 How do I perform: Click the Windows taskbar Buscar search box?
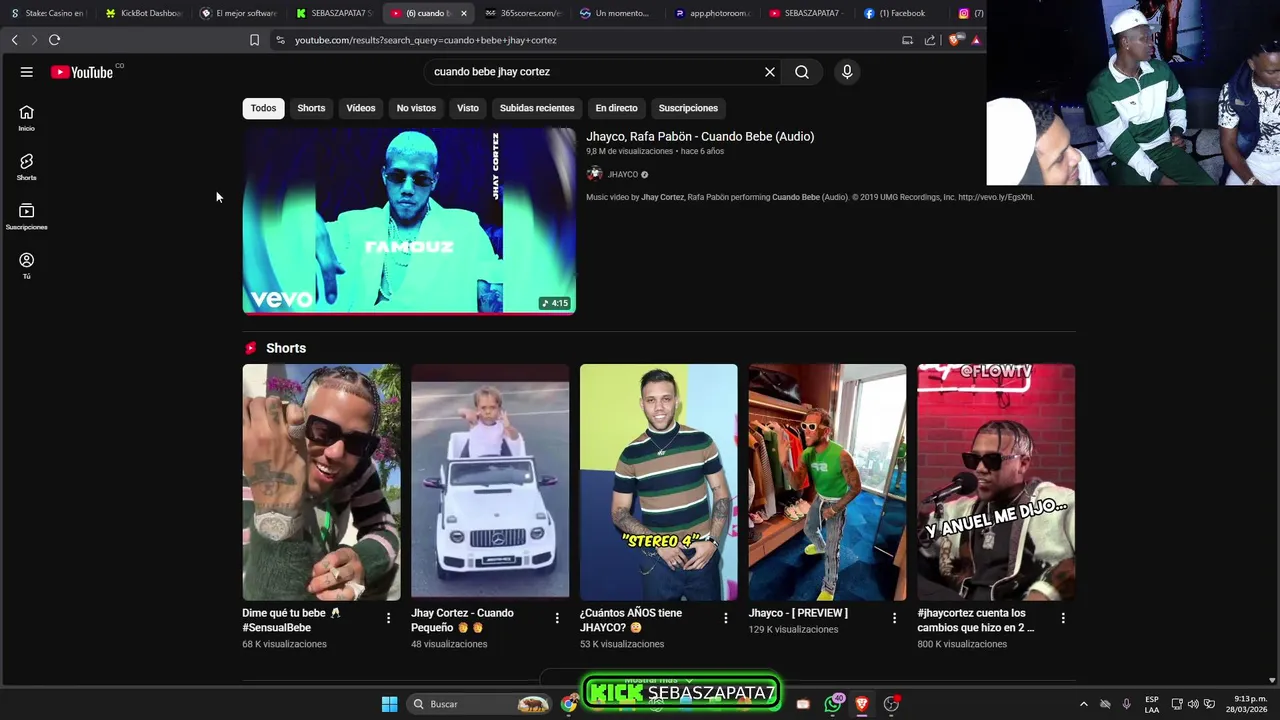pos(480,704)
